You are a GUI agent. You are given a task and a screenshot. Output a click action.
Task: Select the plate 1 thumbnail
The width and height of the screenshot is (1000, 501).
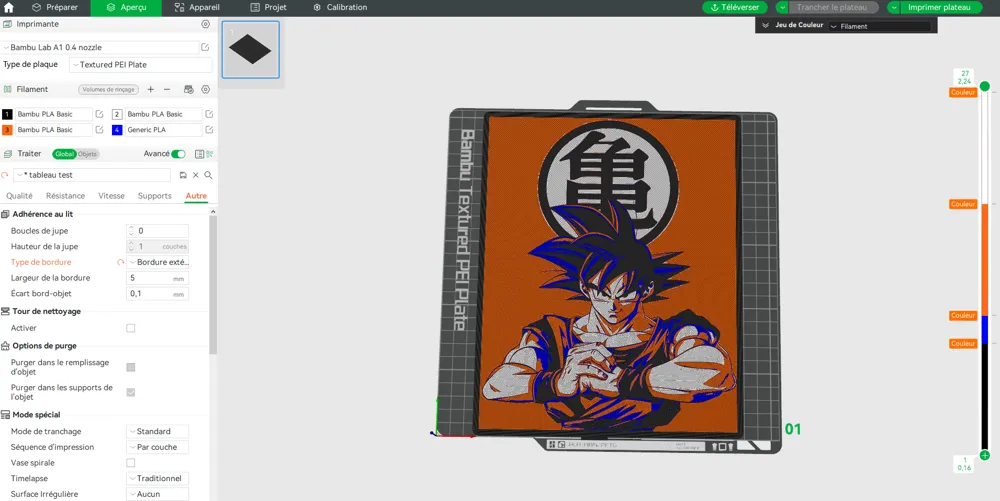click(x=251, y=50)
